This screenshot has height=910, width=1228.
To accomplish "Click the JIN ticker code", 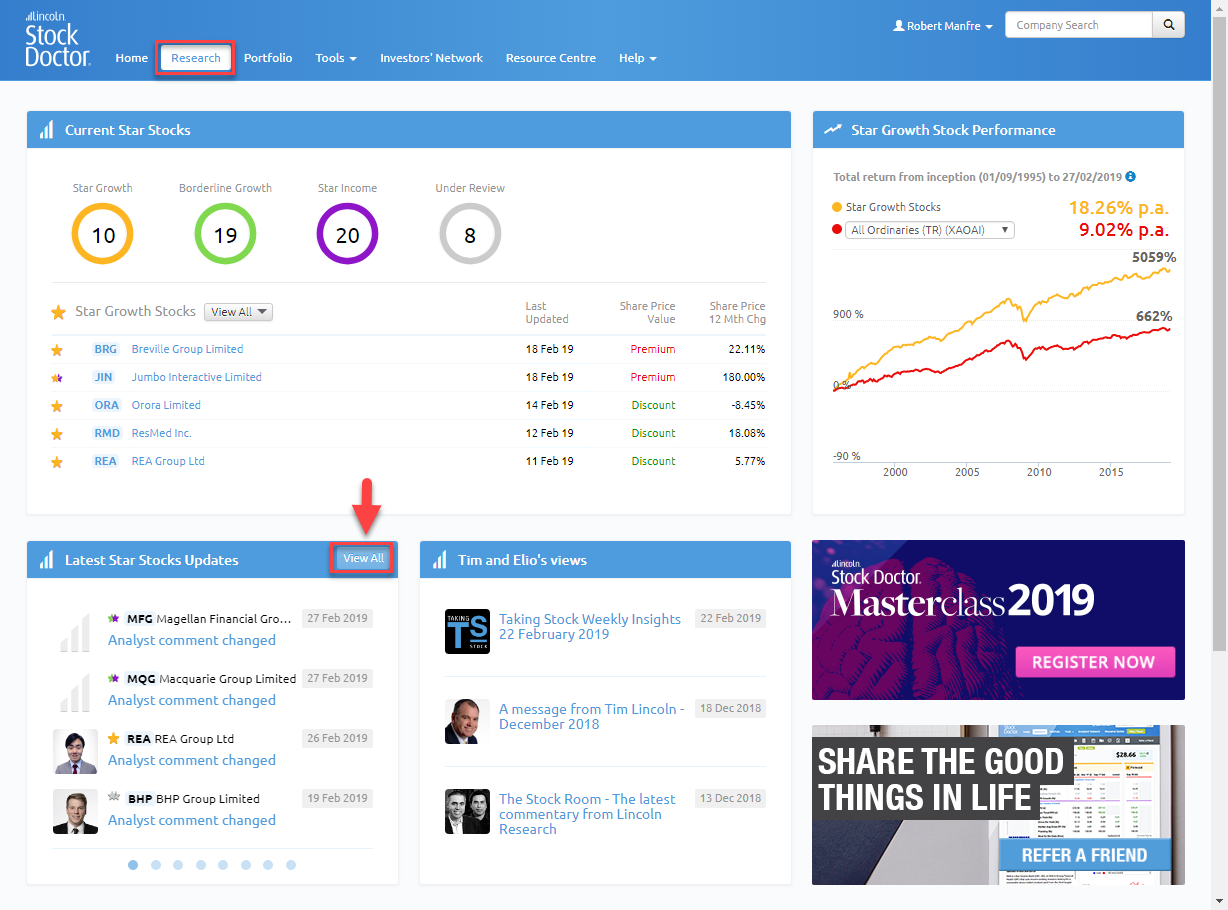I will point(104,377).
